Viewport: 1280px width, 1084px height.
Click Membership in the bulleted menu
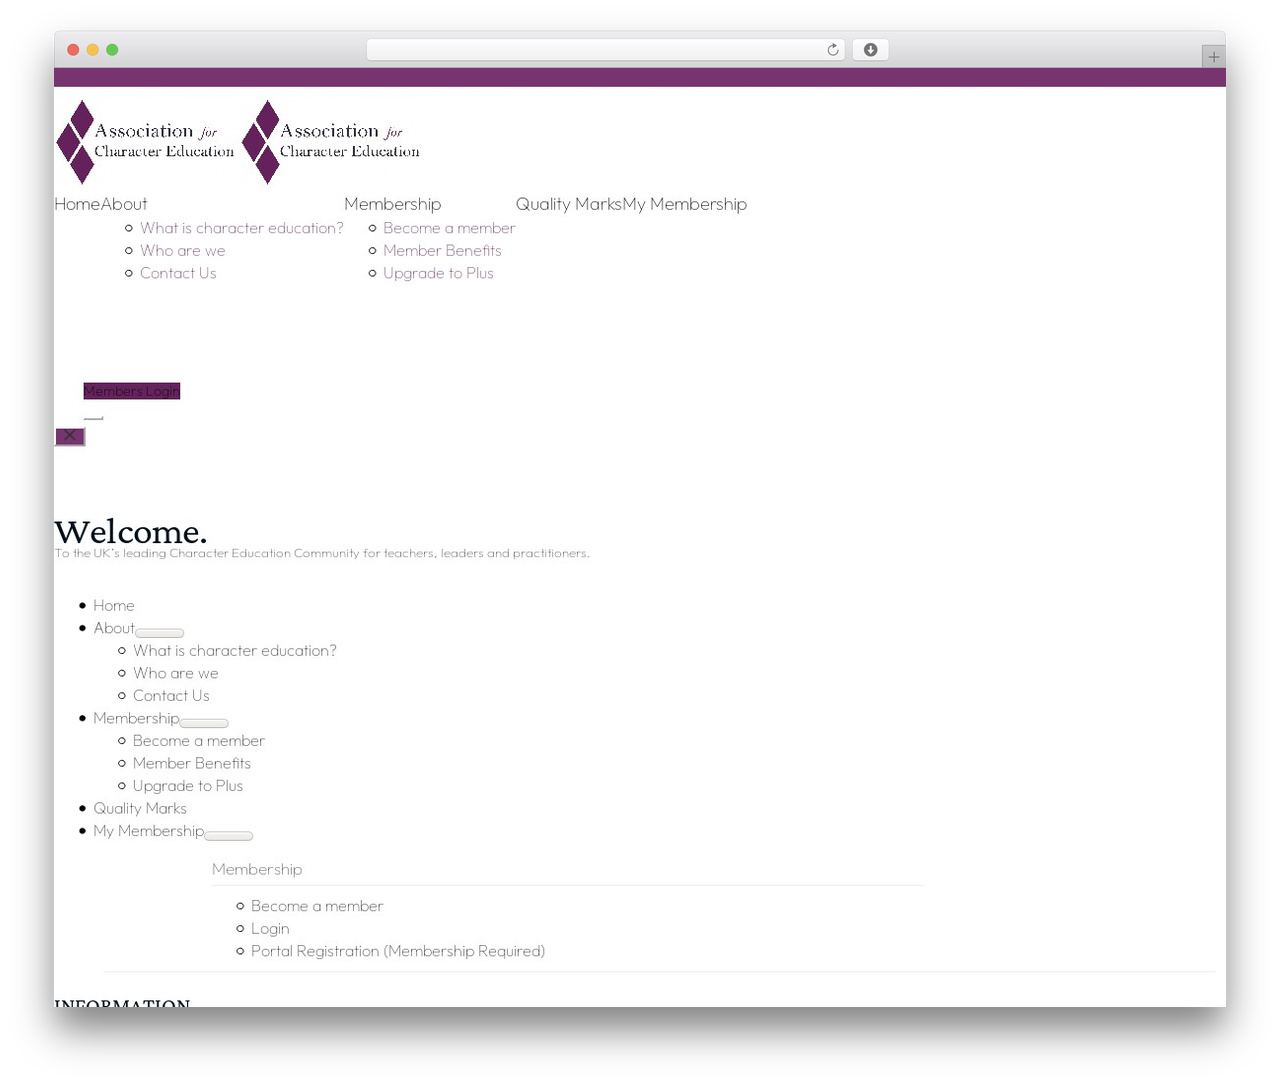click(x=136, y=718)
